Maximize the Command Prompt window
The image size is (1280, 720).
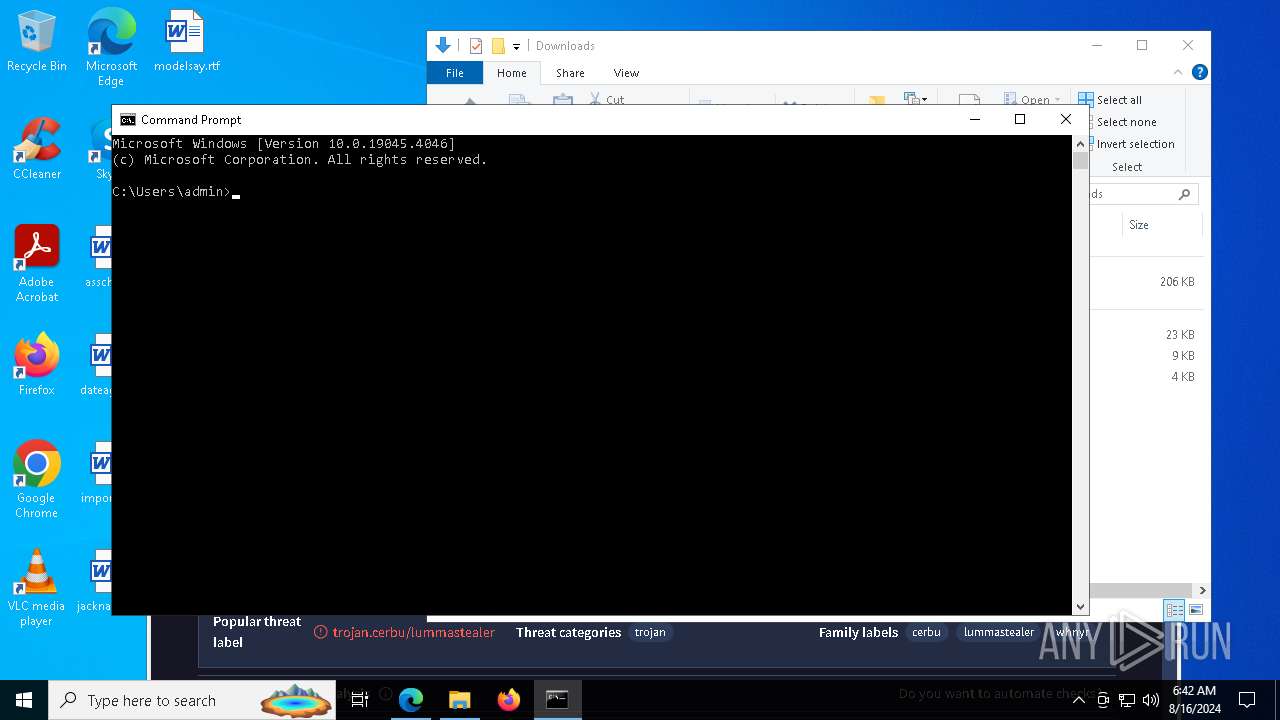pyautogui.click(x=1020, y=120)
